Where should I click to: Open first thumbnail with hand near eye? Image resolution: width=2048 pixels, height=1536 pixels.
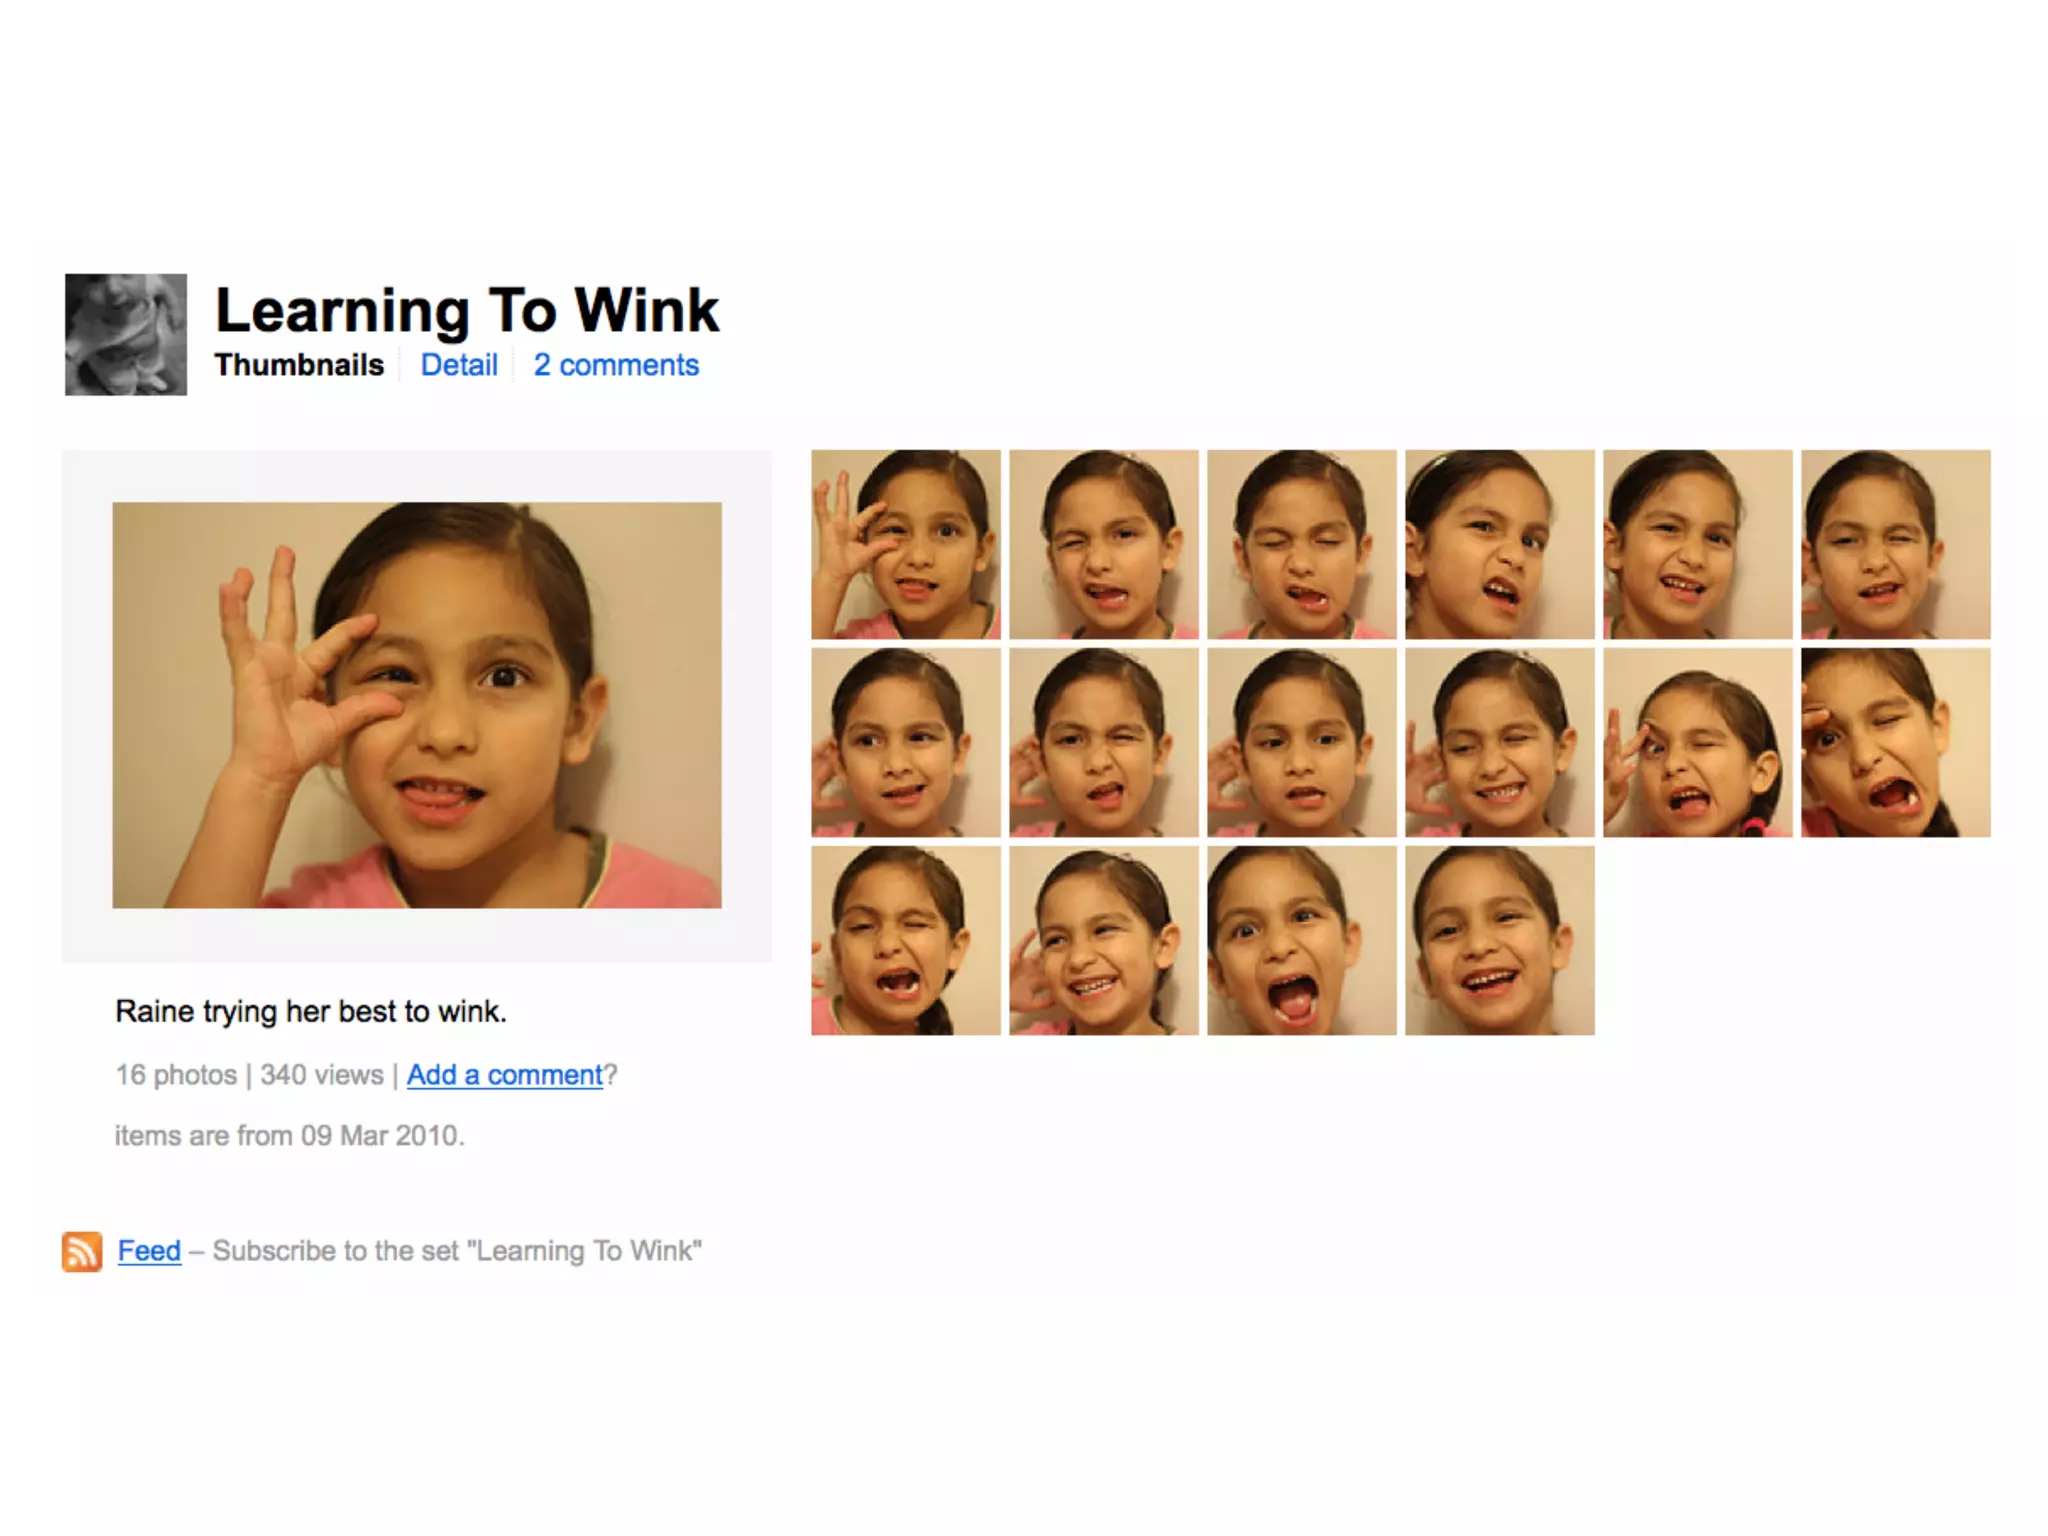point(906,544)
